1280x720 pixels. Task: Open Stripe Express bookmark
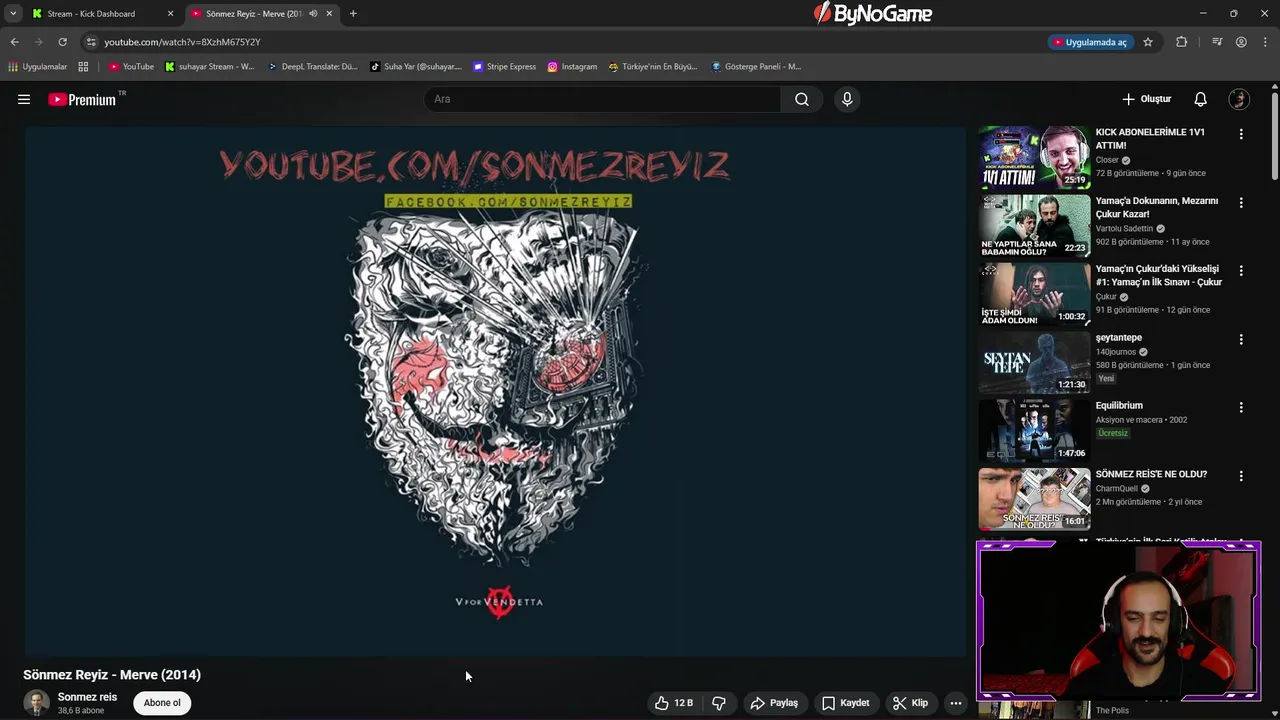point(505,67)
